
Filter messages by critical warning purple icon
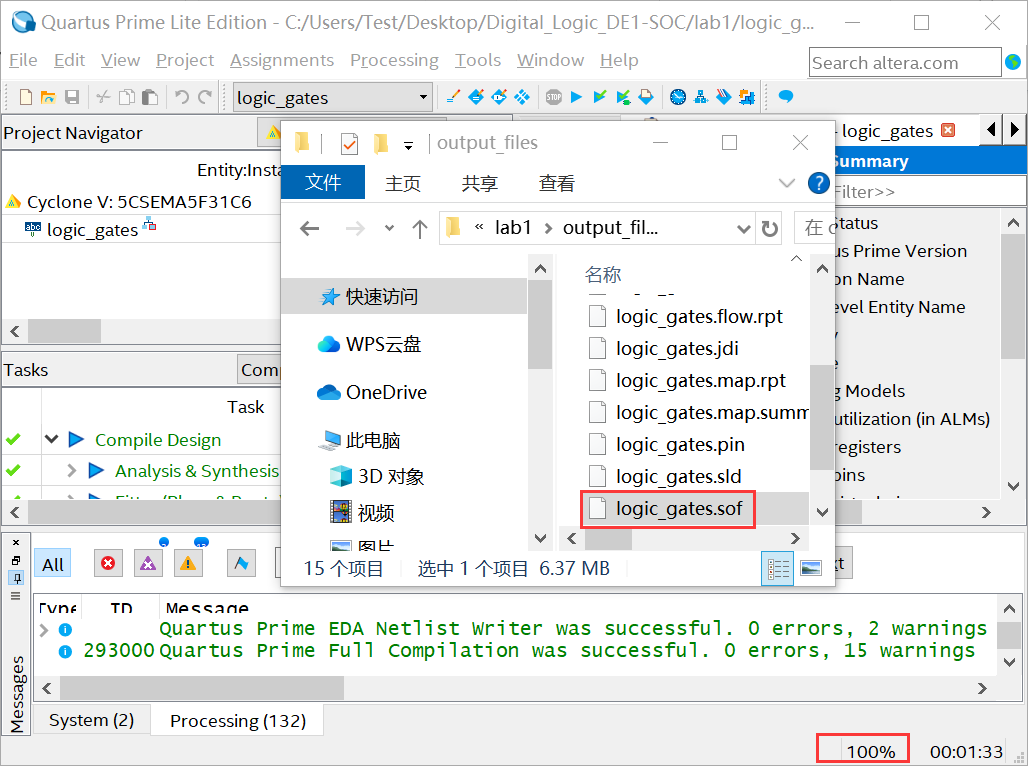(x=148, y=563)
